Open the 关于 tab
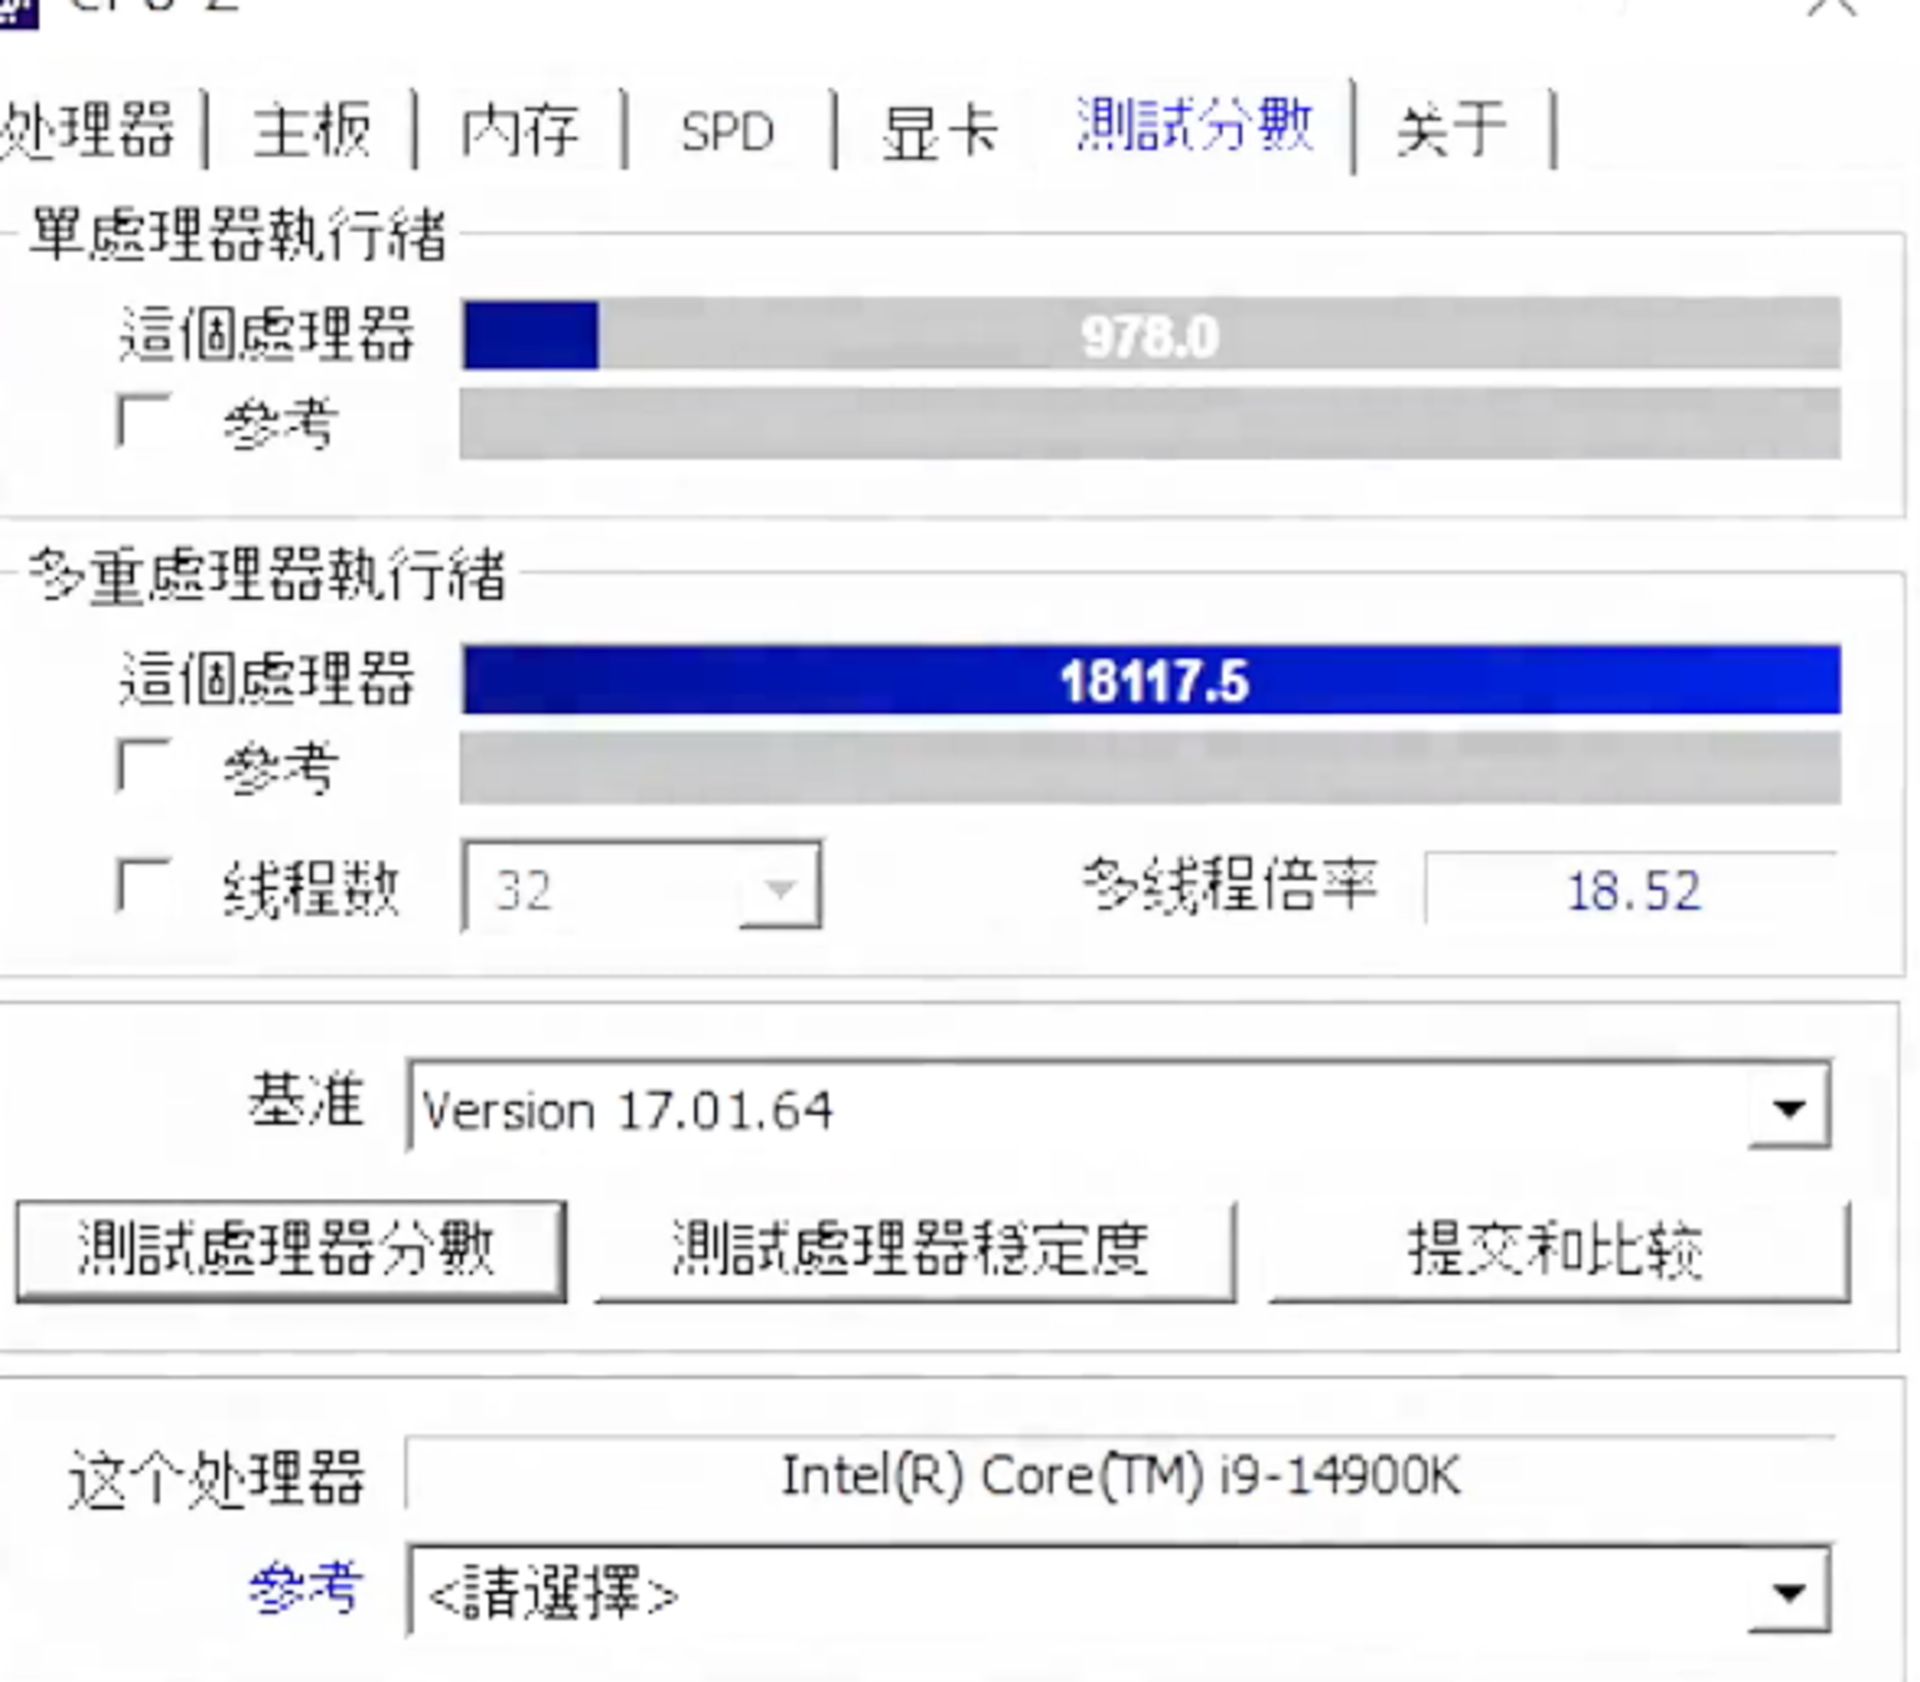The image size is (1920, 1682). [1450, 128]
